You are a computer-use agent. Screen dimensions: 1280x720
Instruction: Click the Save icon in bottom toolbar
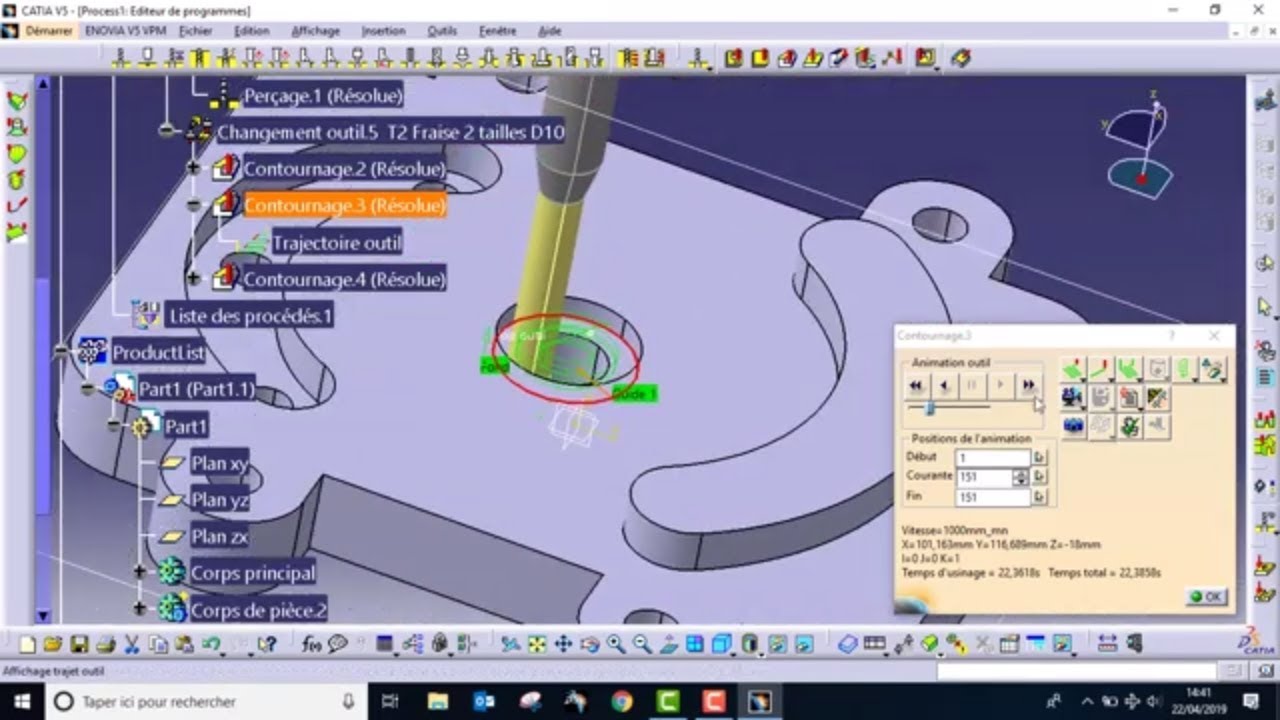(79, 645)
